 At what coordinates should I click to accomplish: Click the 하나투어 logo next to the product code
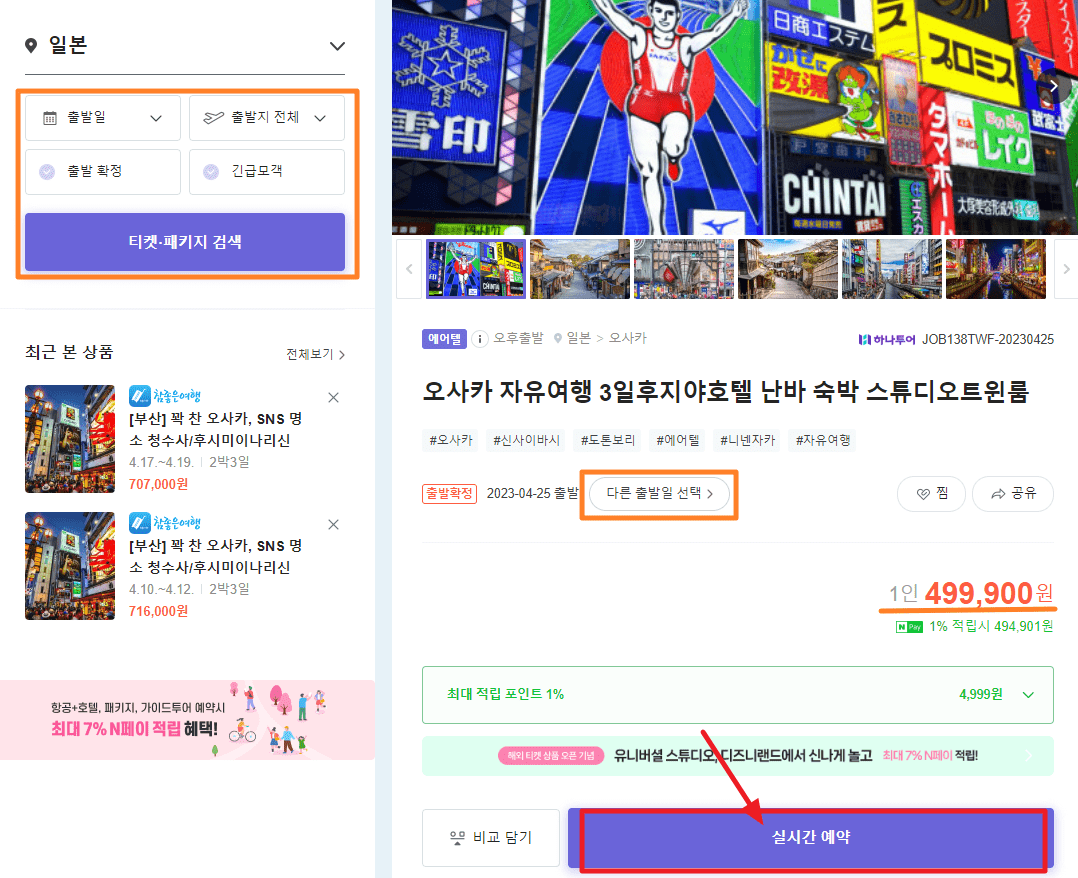(889, 338)
